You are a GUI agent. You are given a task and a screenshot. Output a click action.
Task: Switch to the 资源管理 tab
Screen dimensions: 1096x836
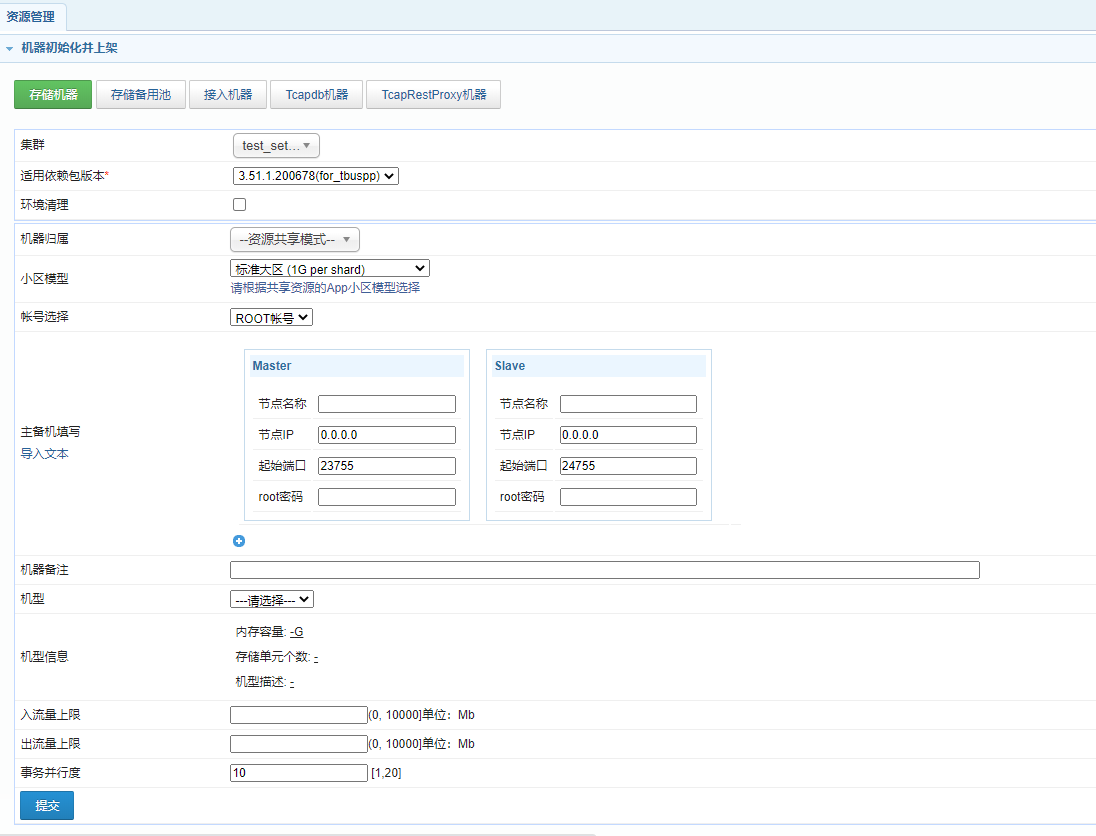click(x=31, y=17)
